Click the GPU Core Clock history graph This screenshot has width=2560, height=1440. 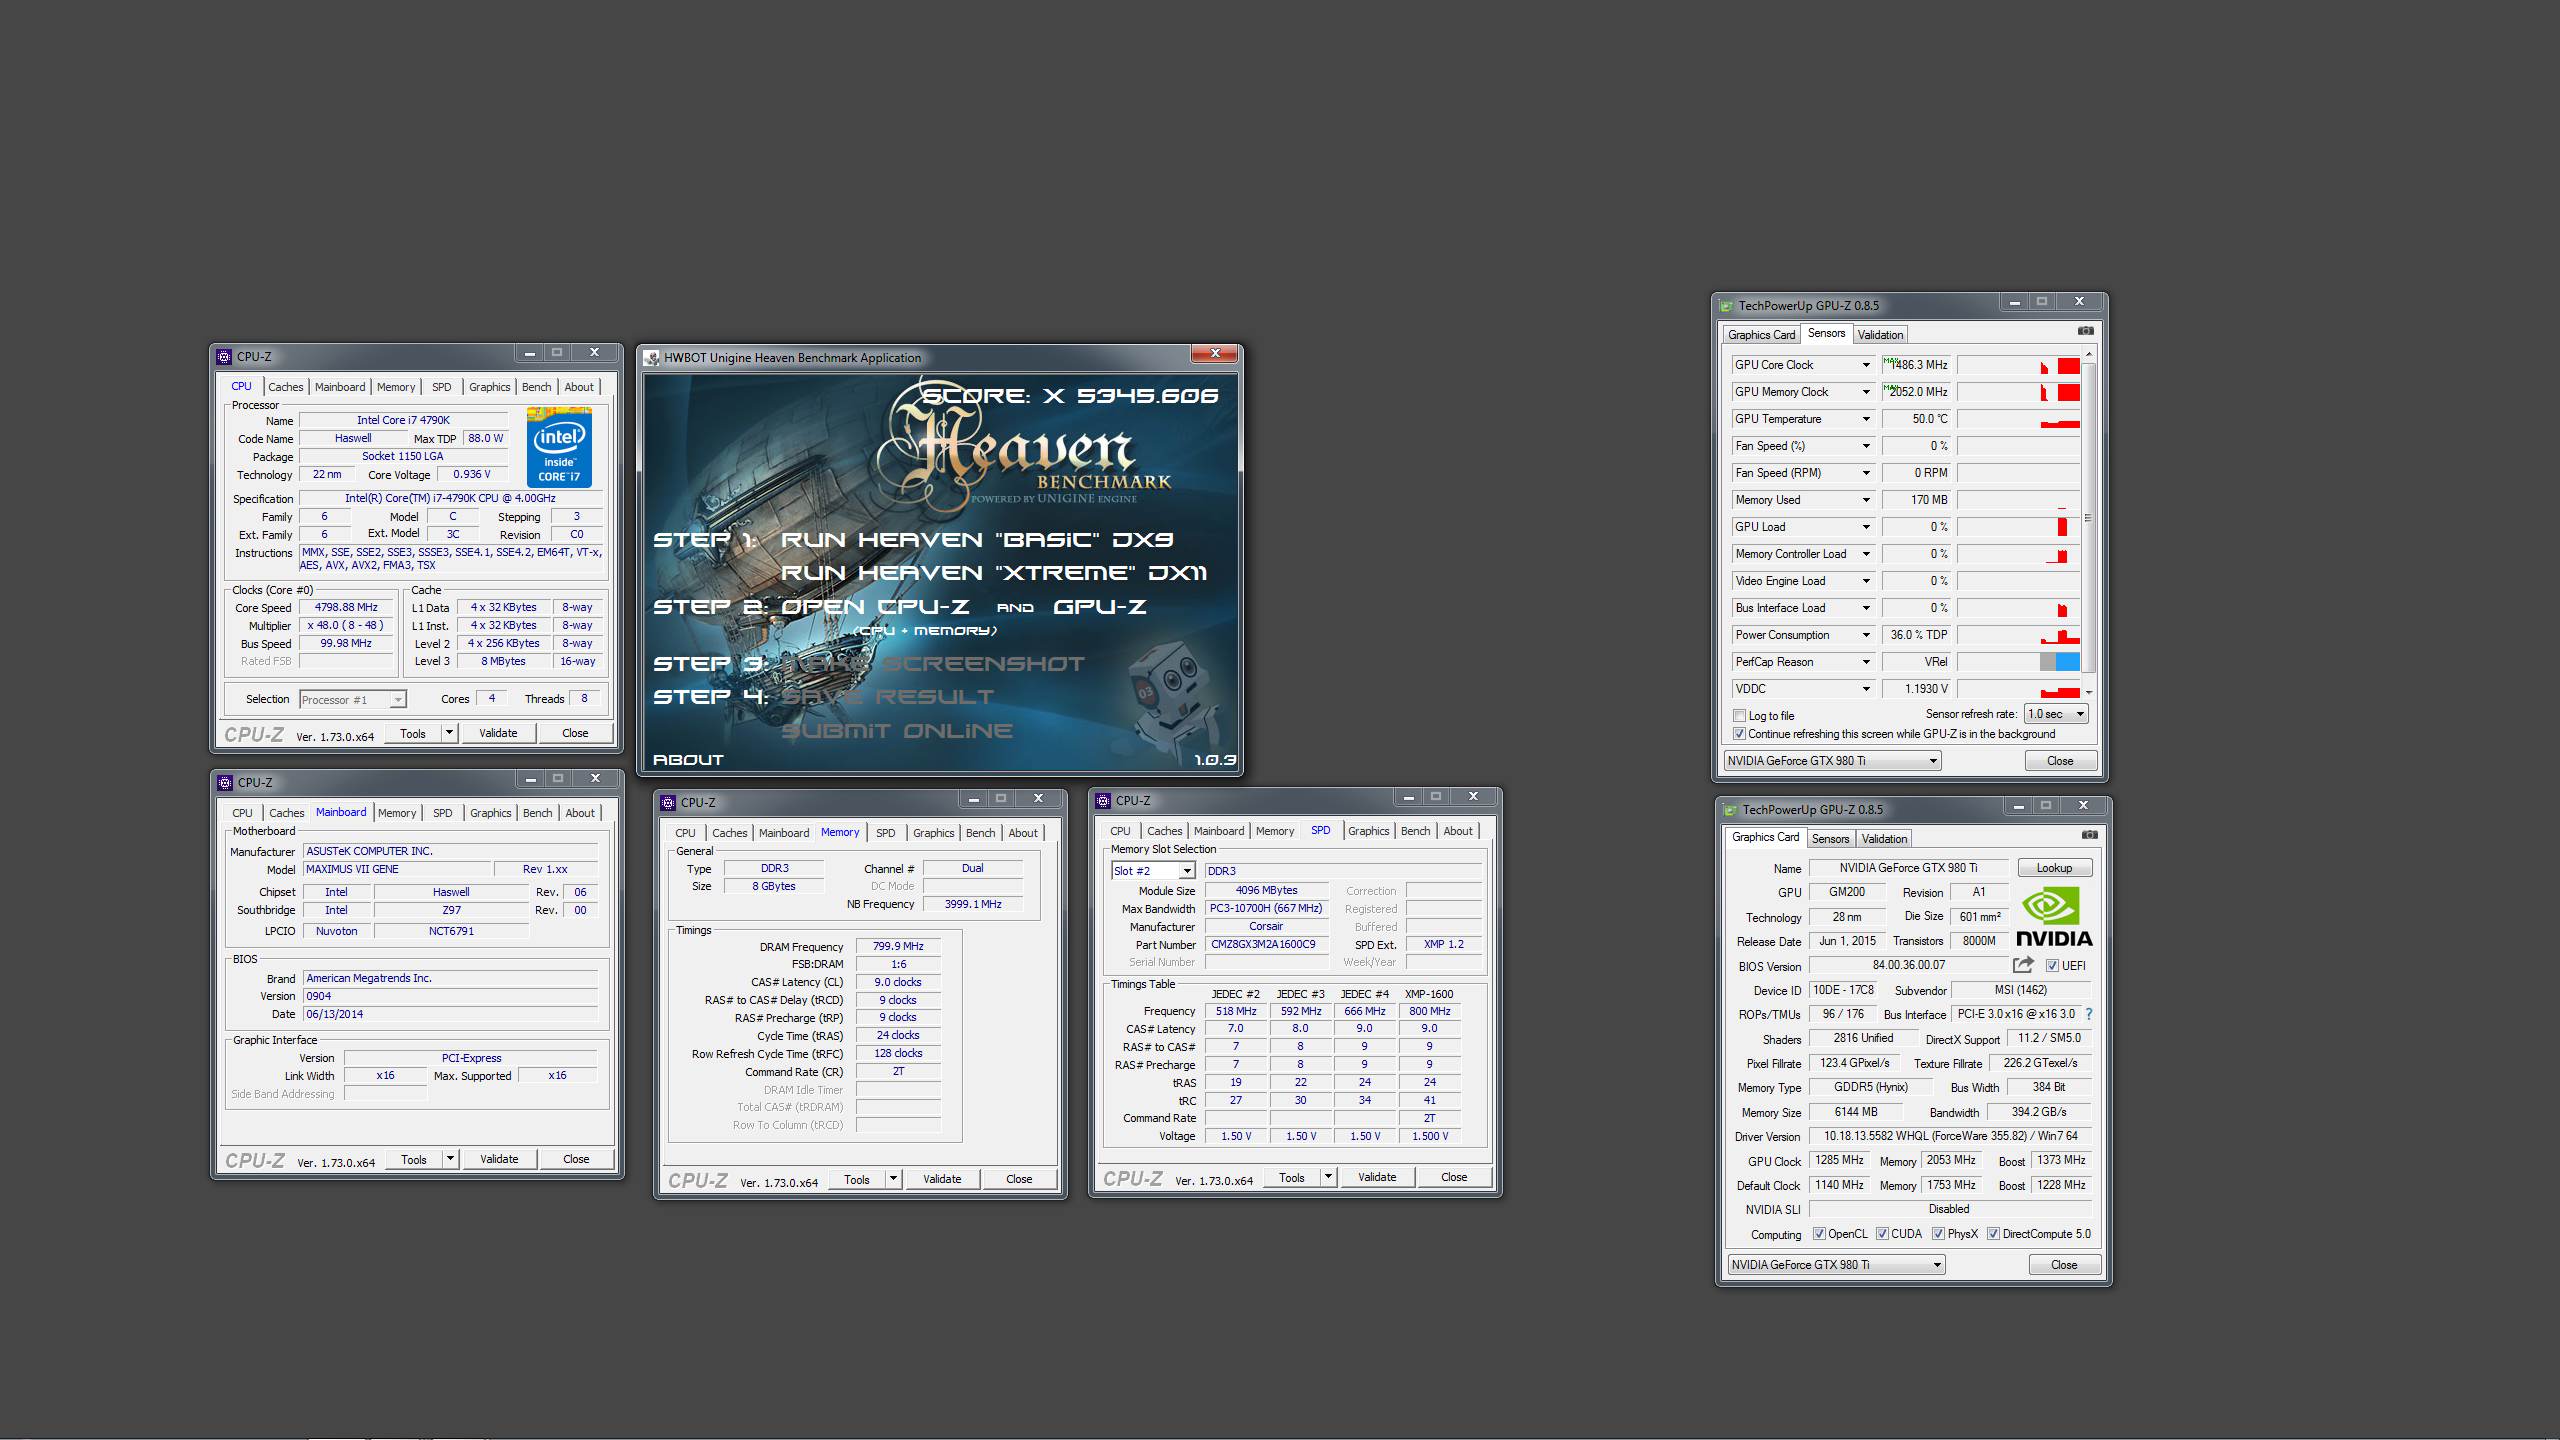[x=2019, y=365]
